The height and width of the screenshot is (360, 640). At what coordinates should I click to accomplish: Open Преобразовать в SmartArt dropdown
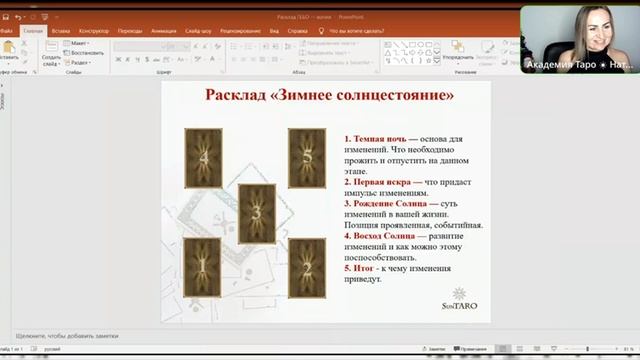click(337, 63)
